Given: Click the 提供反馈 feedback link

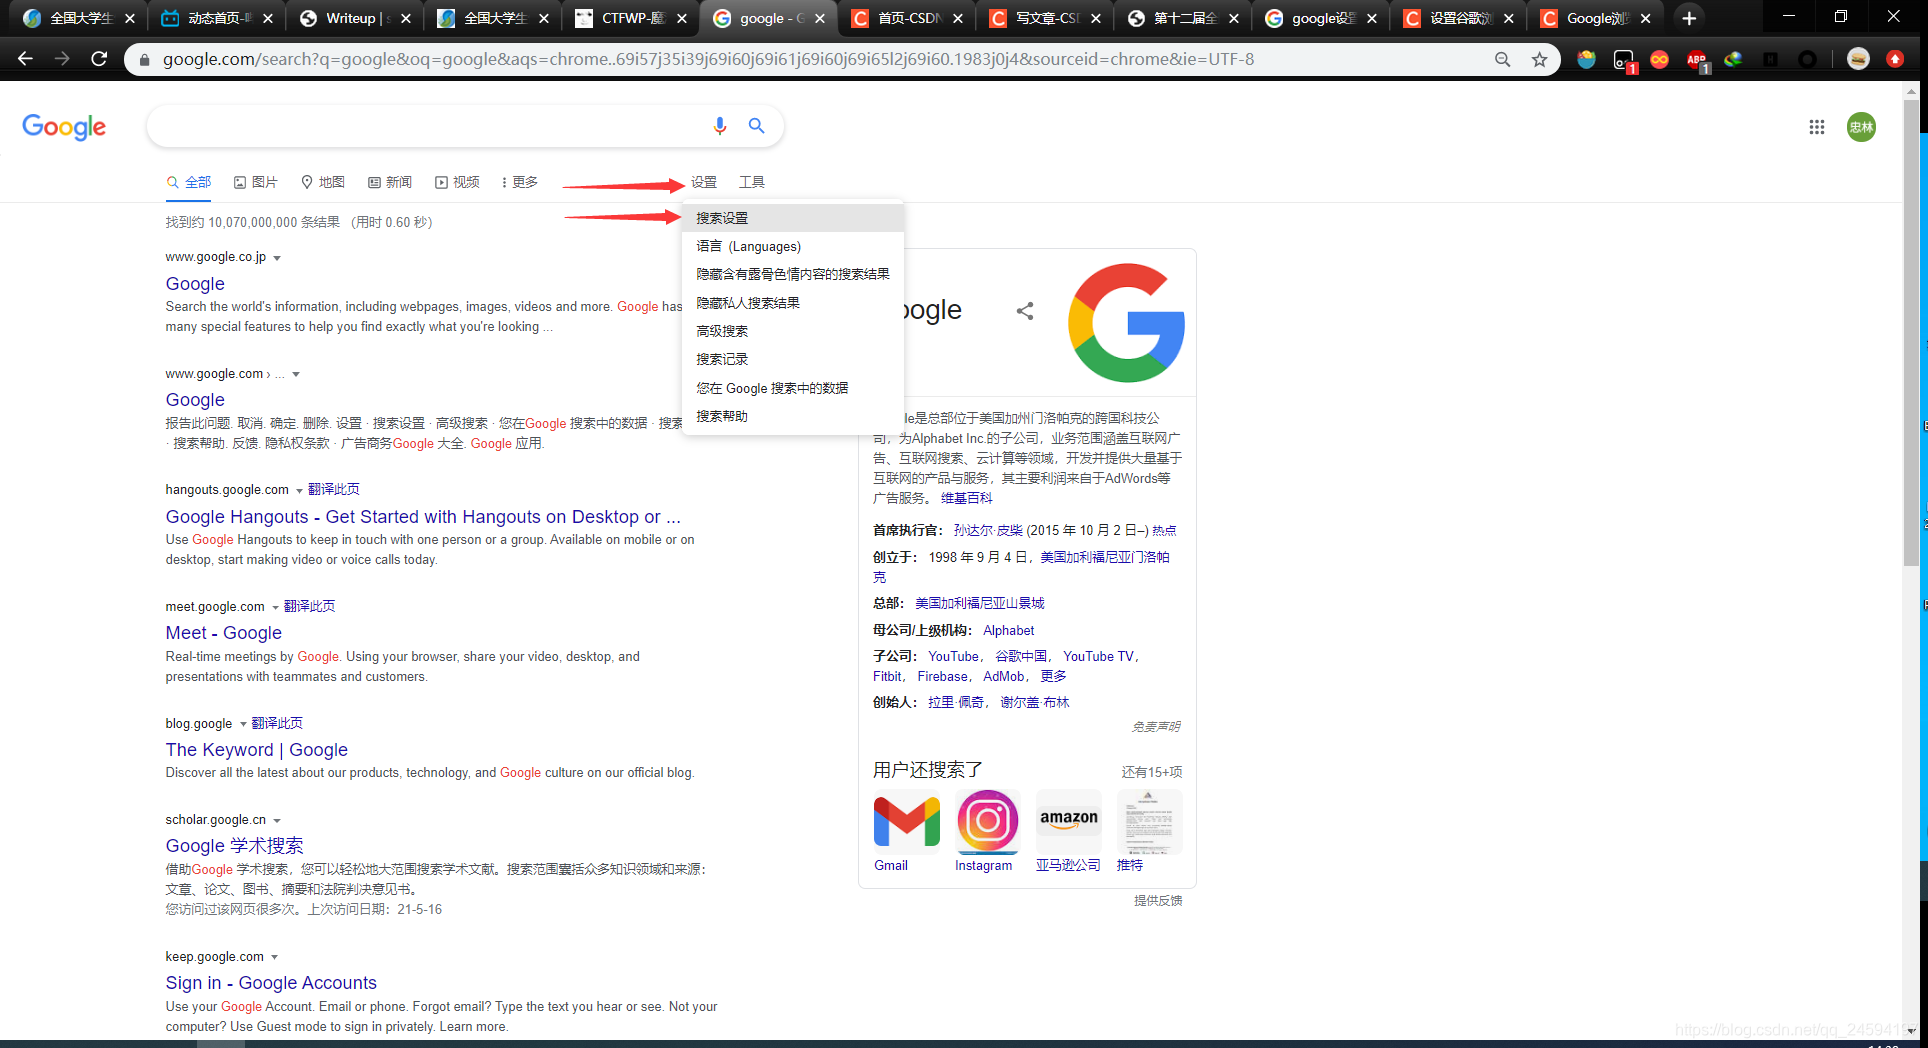Looking at the screenshot, I should (x=1158, y=901).
